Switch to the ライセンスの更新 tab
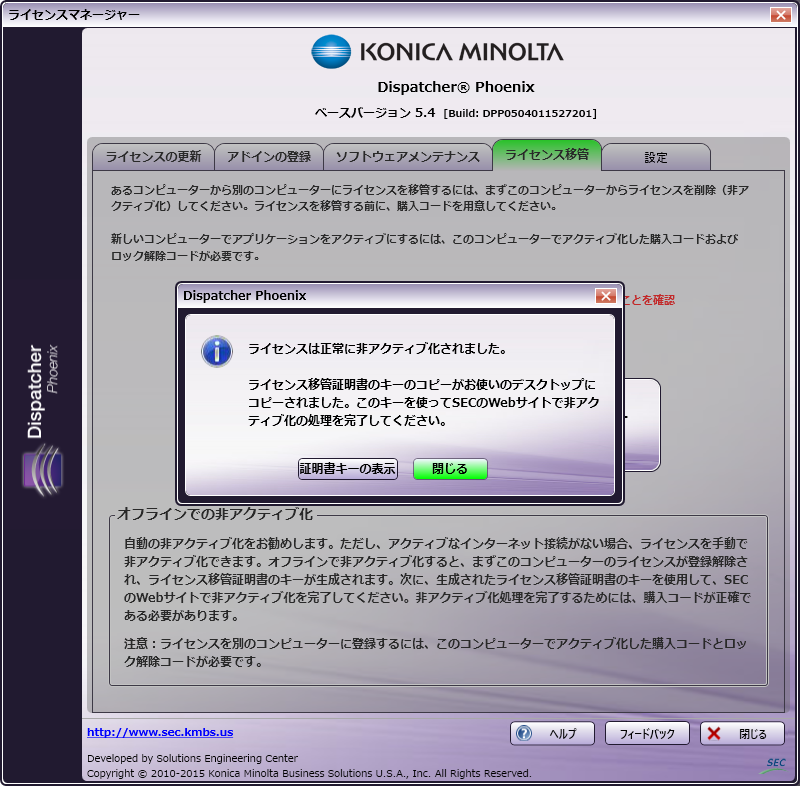The width and height of the screenshot is (800, 786). pos(153,157)
